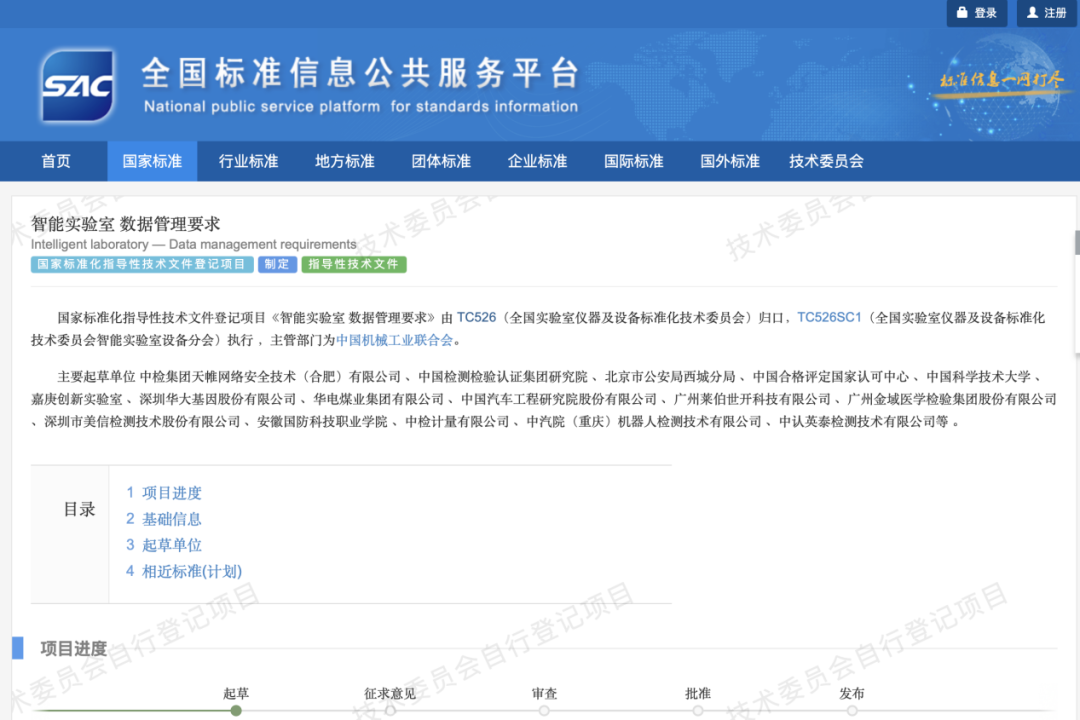1080x720 pixels.
Task: Open the 技术委员会 navigation tab
Action: pyautogui.click(x=827, y=161)
